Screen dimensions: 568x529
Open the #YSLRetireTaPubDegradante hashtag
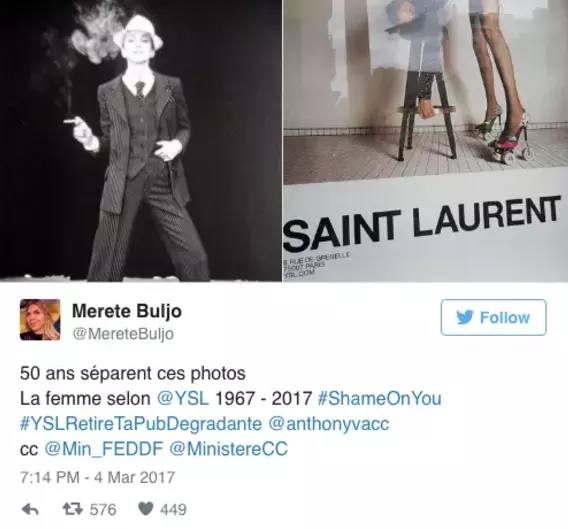(141, 424)
